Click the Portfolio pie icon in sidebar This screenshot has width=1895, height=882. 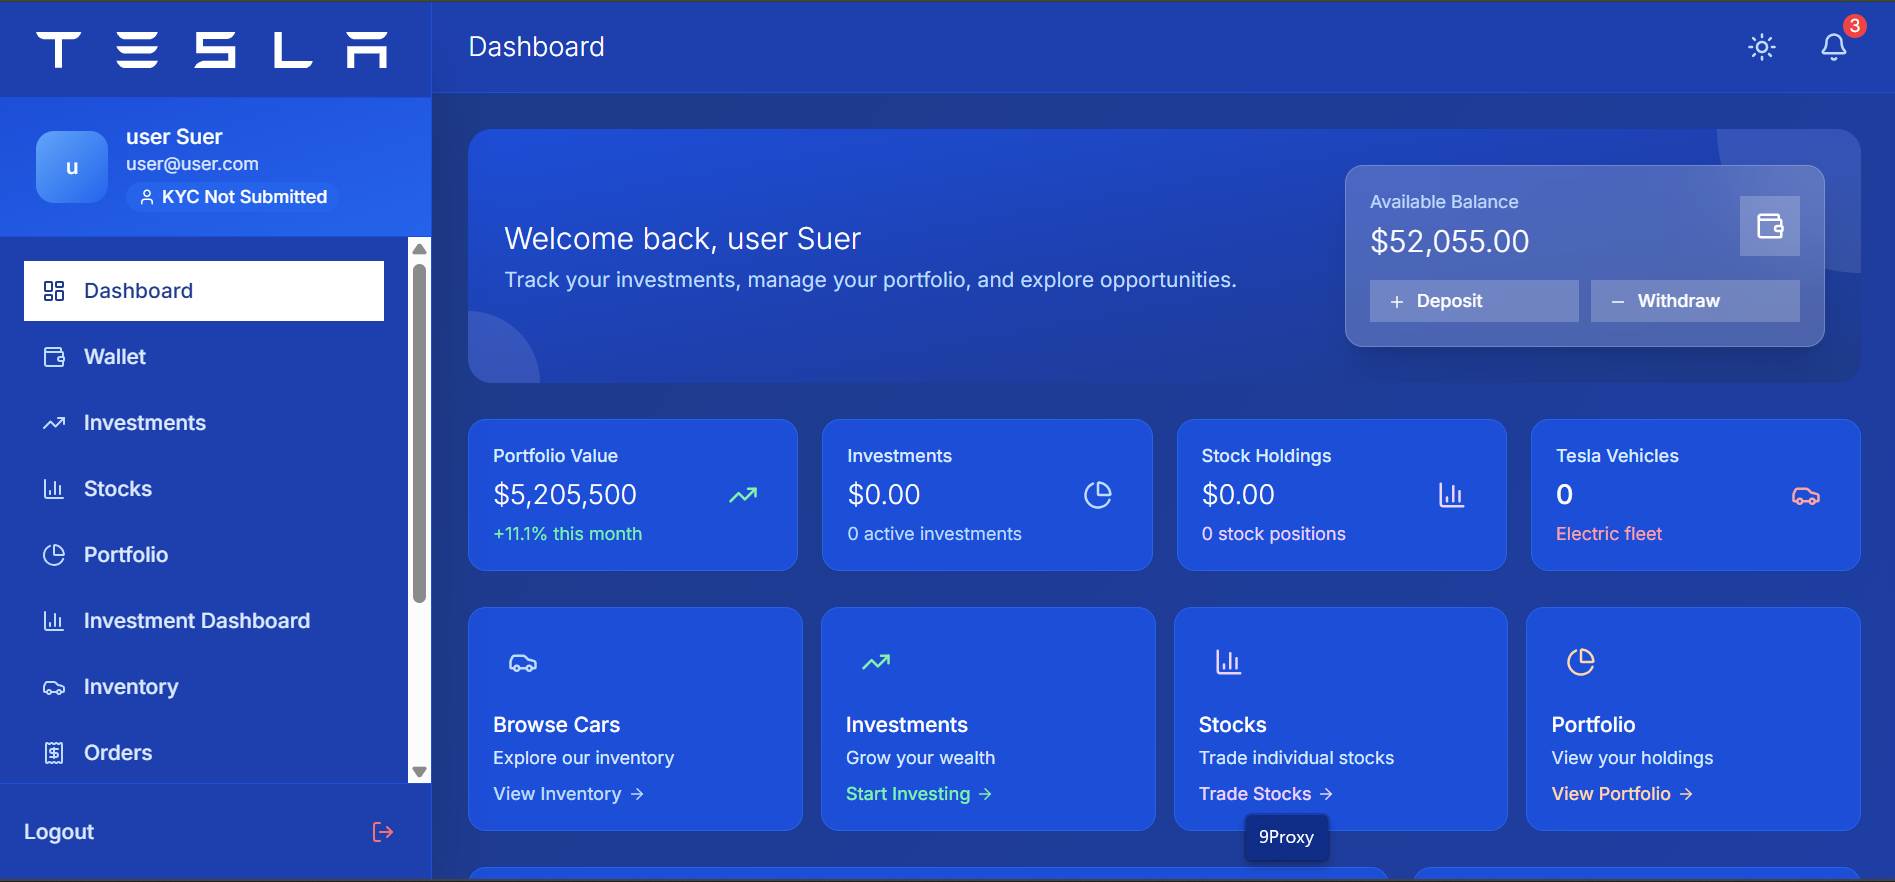[x=54, y=555]
